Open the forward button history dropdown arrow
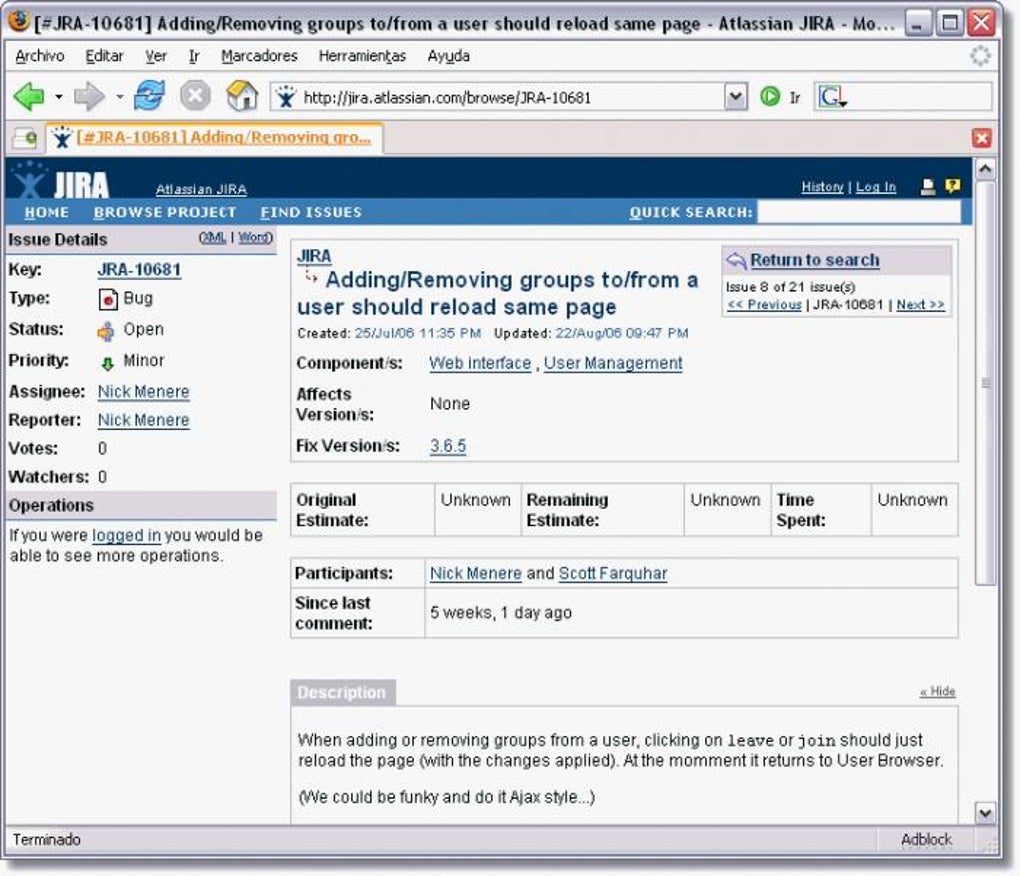The width and height of the screenshot is (1020, 876). click(120, 98)
